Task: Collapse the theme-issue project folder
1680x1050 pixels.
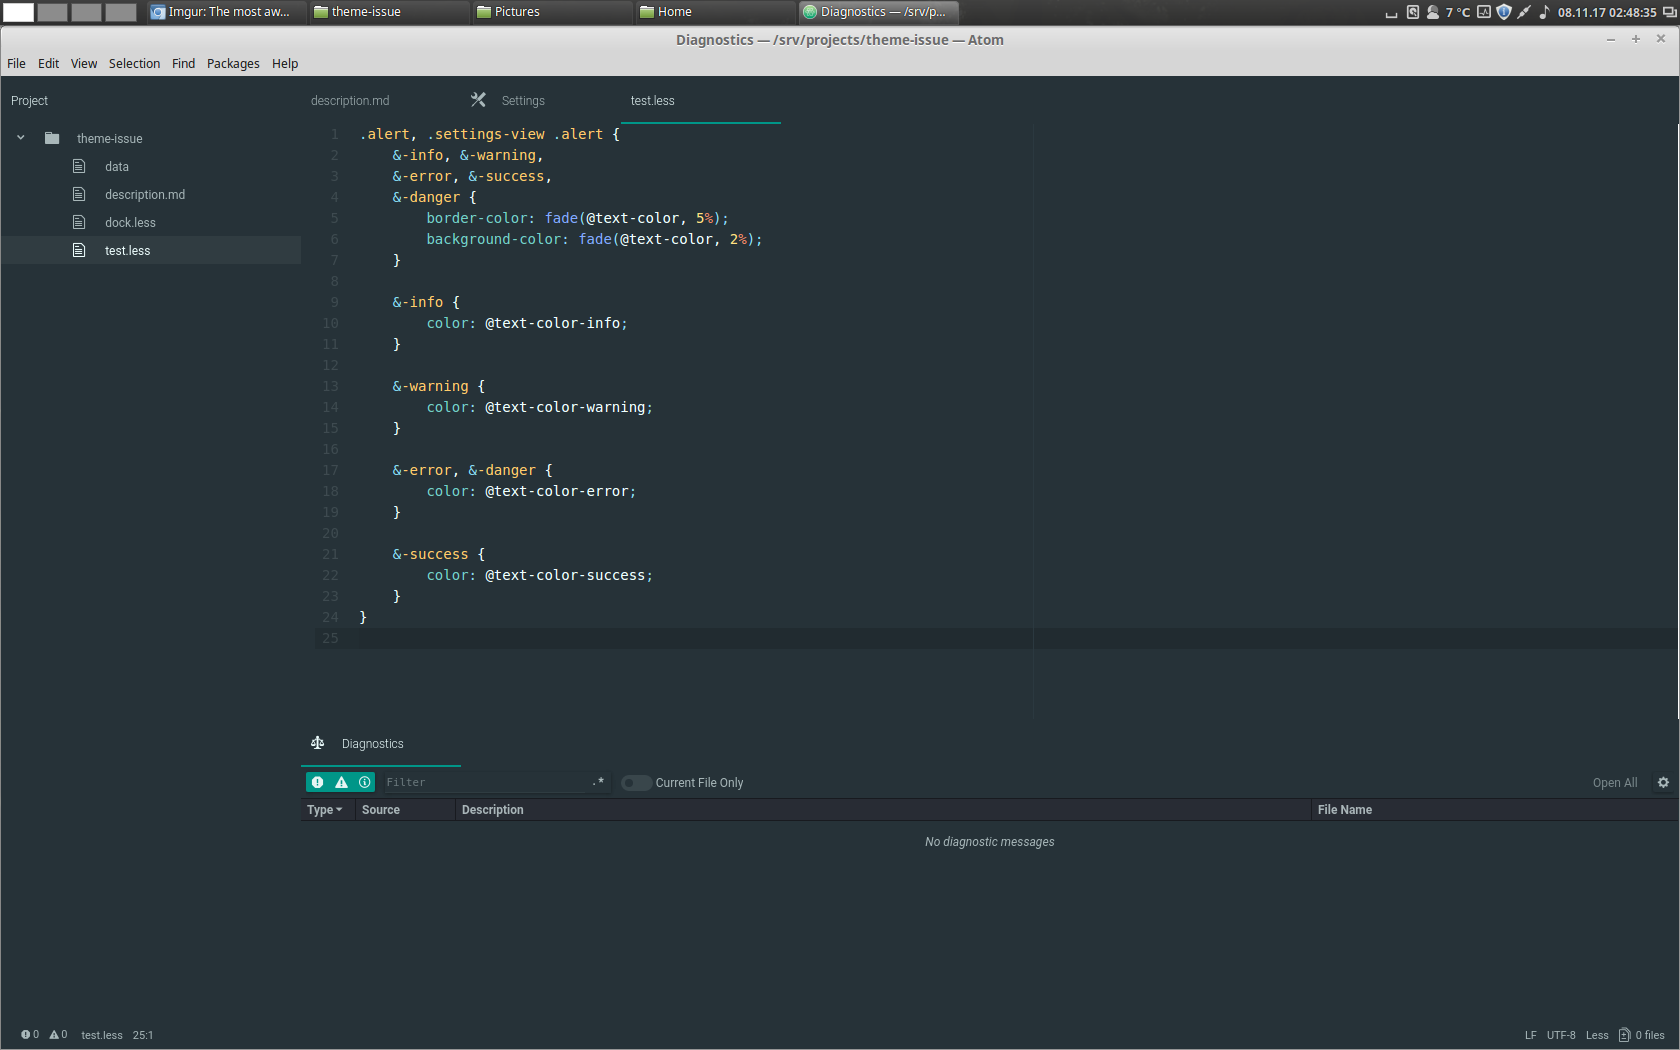Action: (20, 138)
